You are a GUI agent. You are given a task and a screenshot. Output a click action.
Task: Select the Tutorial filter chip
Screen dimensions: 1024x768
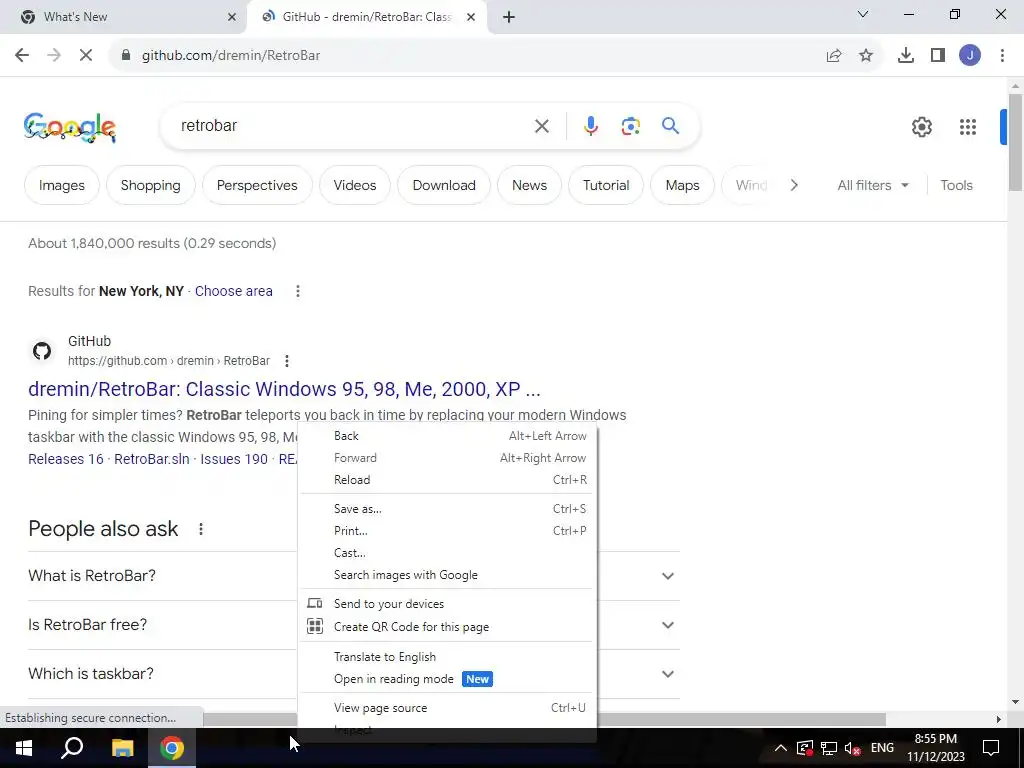point(606,185)
